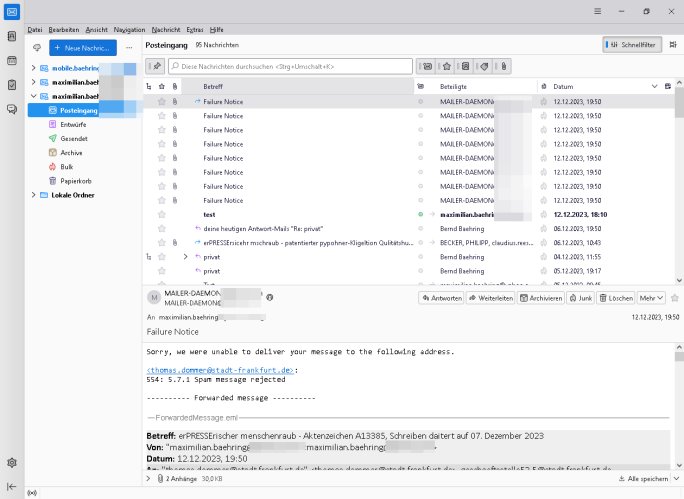Expand the second maximilian.baehring account
The width and height of the screenshot is (684, 499).
[x=34, y=82]
